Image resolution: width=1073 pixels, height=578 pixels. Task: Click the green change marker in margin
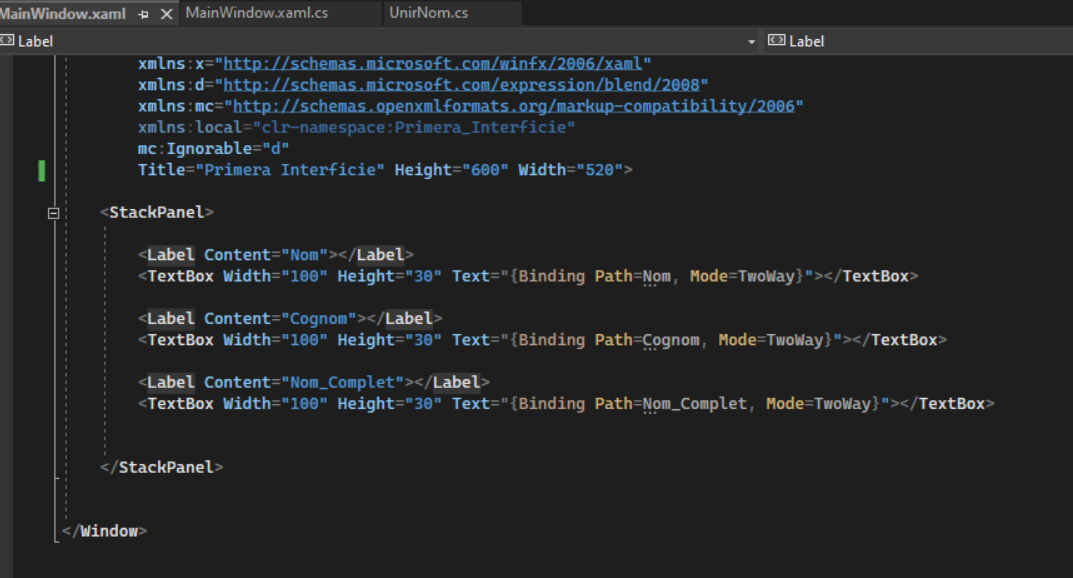(42, 170)
